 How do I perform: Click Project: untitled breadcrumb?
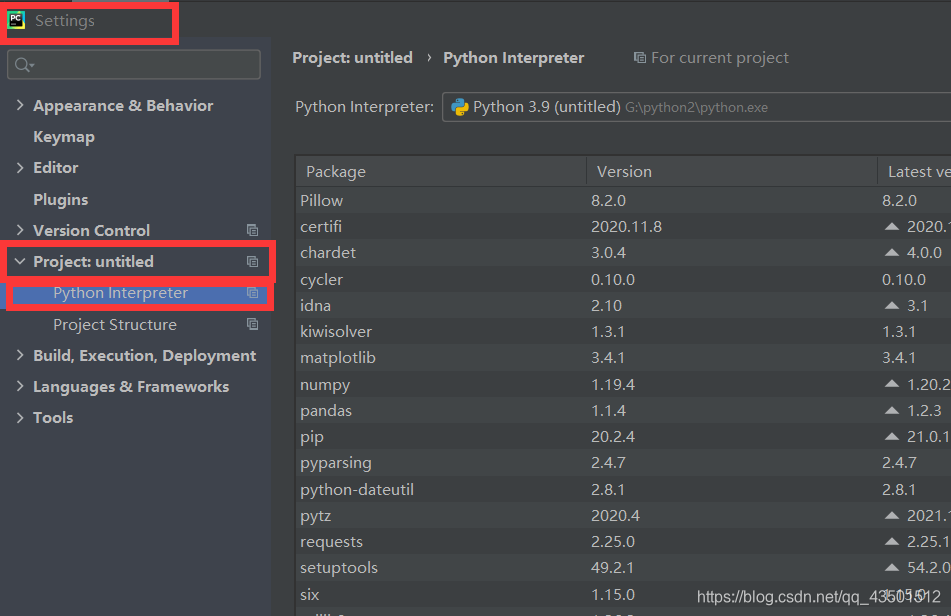(x=352, y=58)
